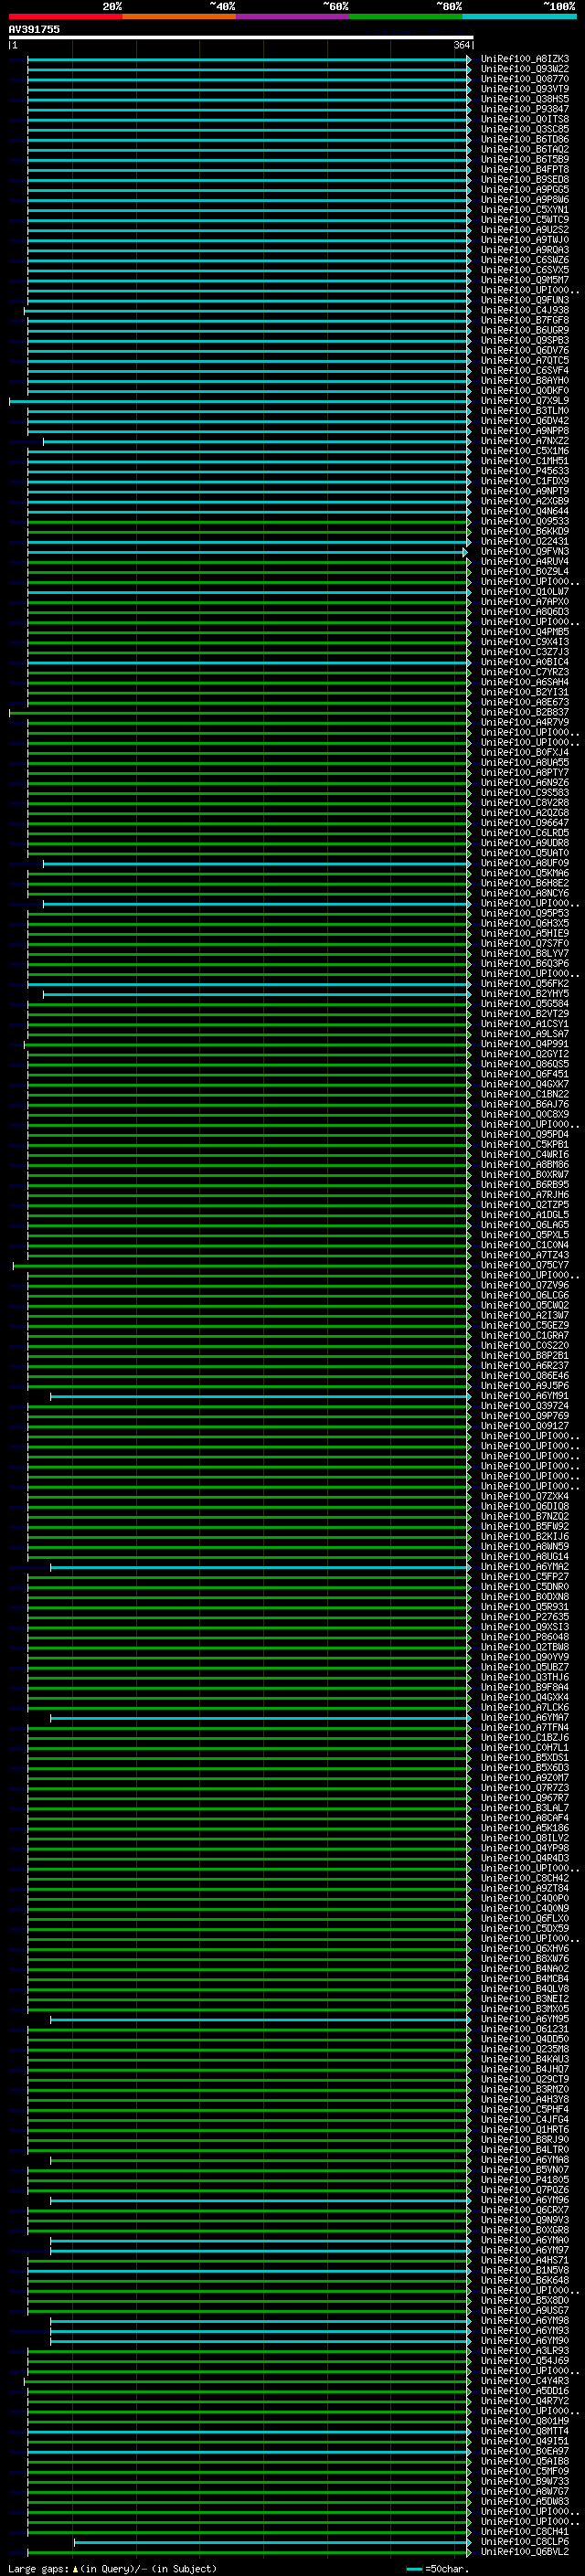This screenshot has height=2576, width=585.
Task: Click the alignment bar for UniRef100_A6YMA7
Action: (260, 1719)
